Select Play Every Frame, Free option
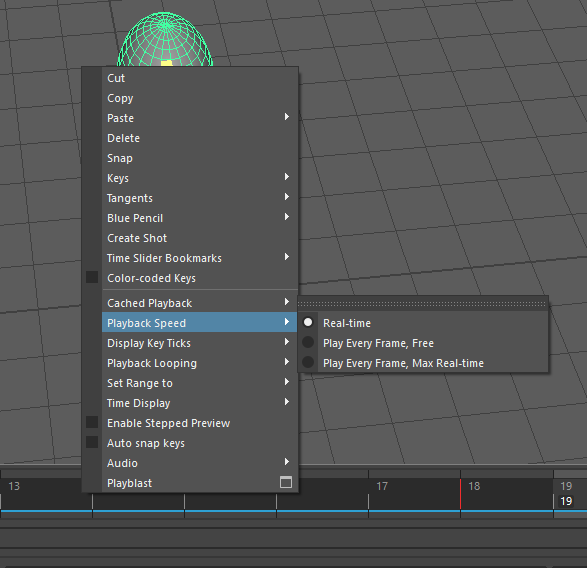 (423, 343)
